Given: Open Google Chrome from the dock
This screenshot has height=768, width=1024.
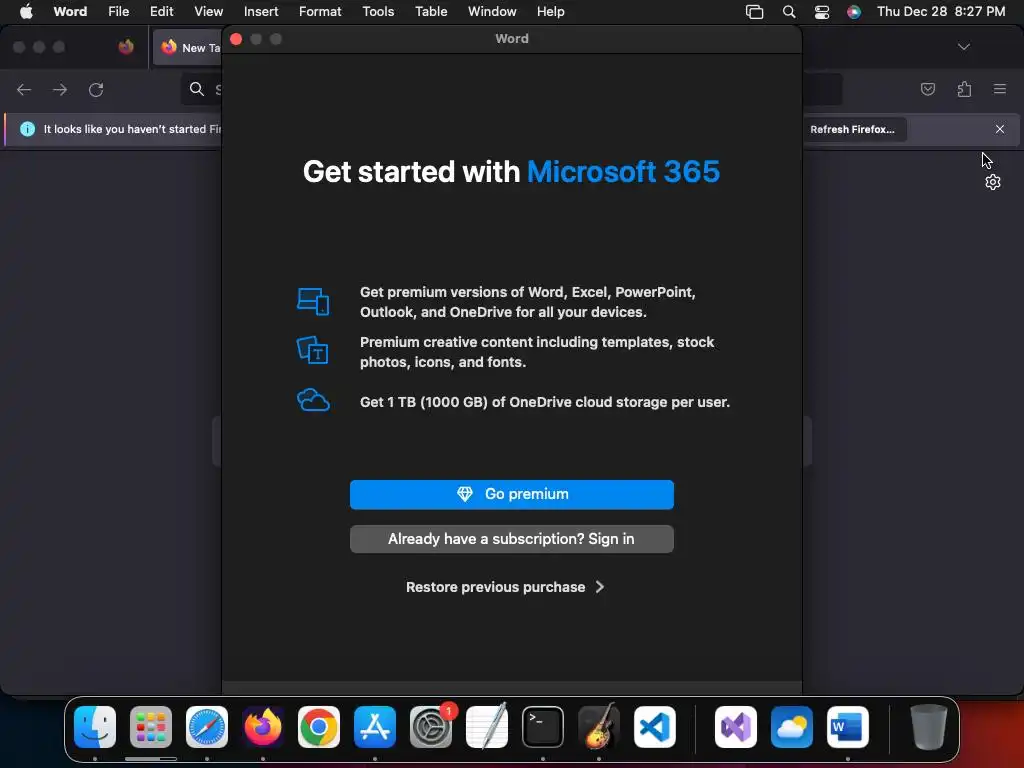Looking at the screenshot, I should point(319,726).
